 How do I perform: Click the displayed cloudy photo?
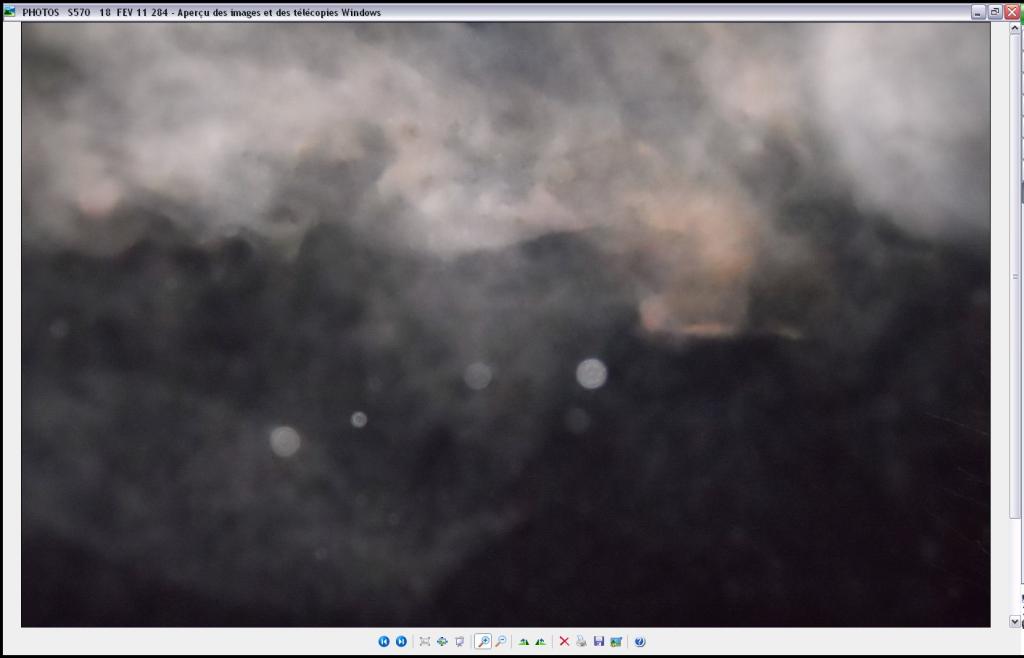[x=505, y=325]
